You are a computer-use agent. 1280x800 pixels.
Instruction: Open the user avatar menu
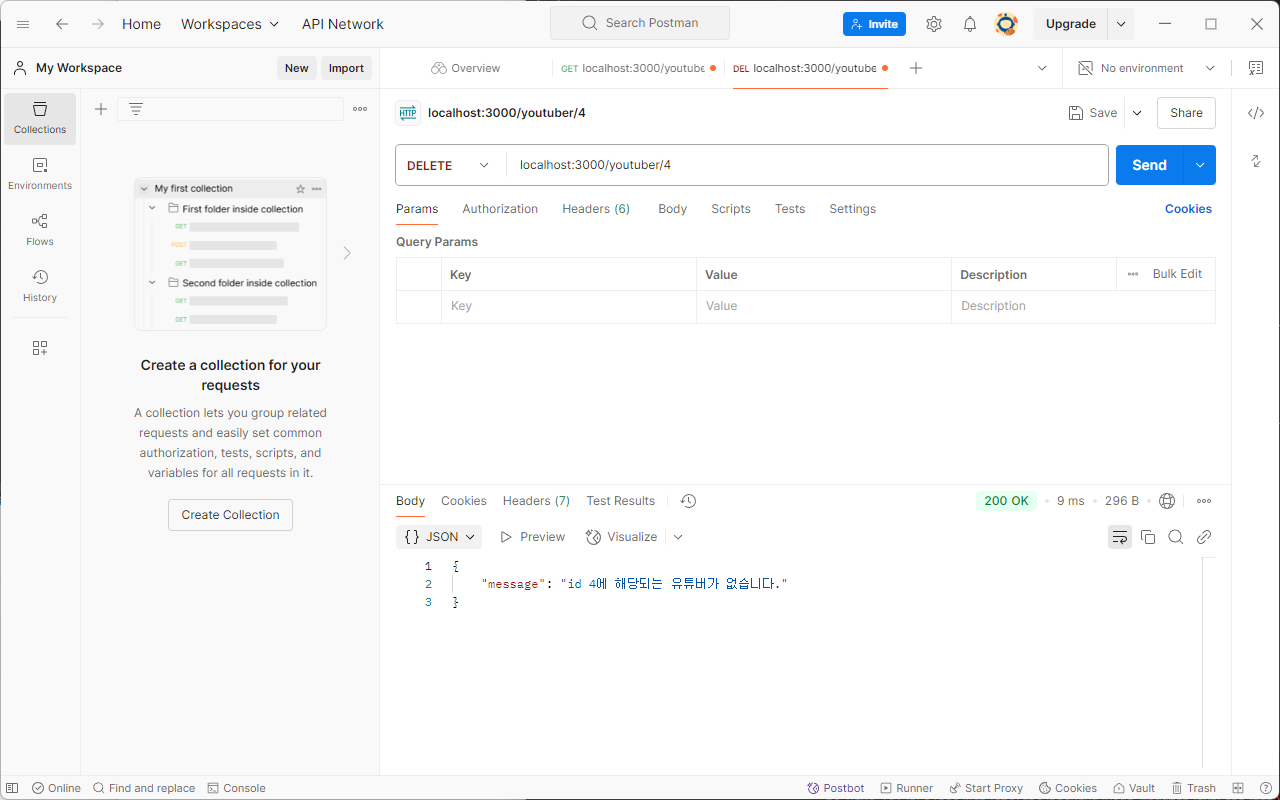(1006, 24)
